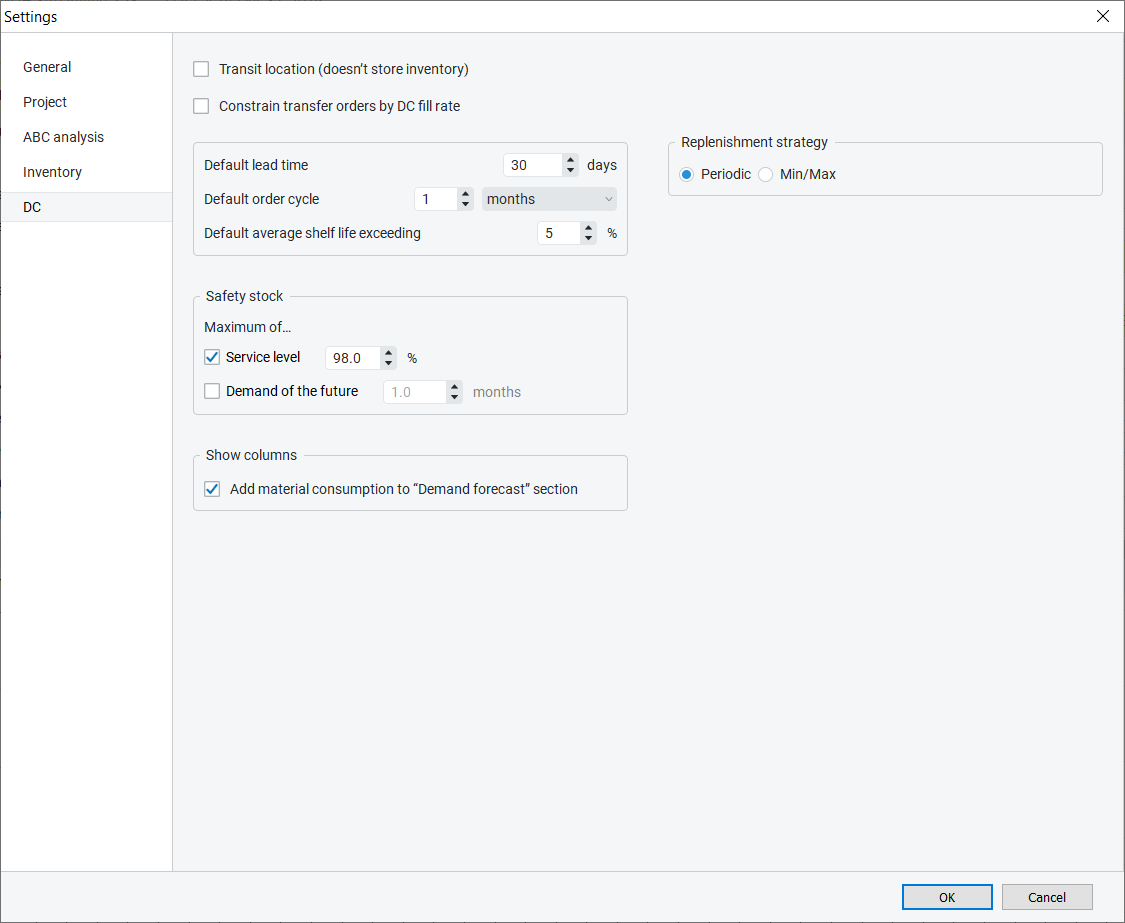Decrease the default lead time value
Screen dimensions: 1125x923
coord(570,171)
